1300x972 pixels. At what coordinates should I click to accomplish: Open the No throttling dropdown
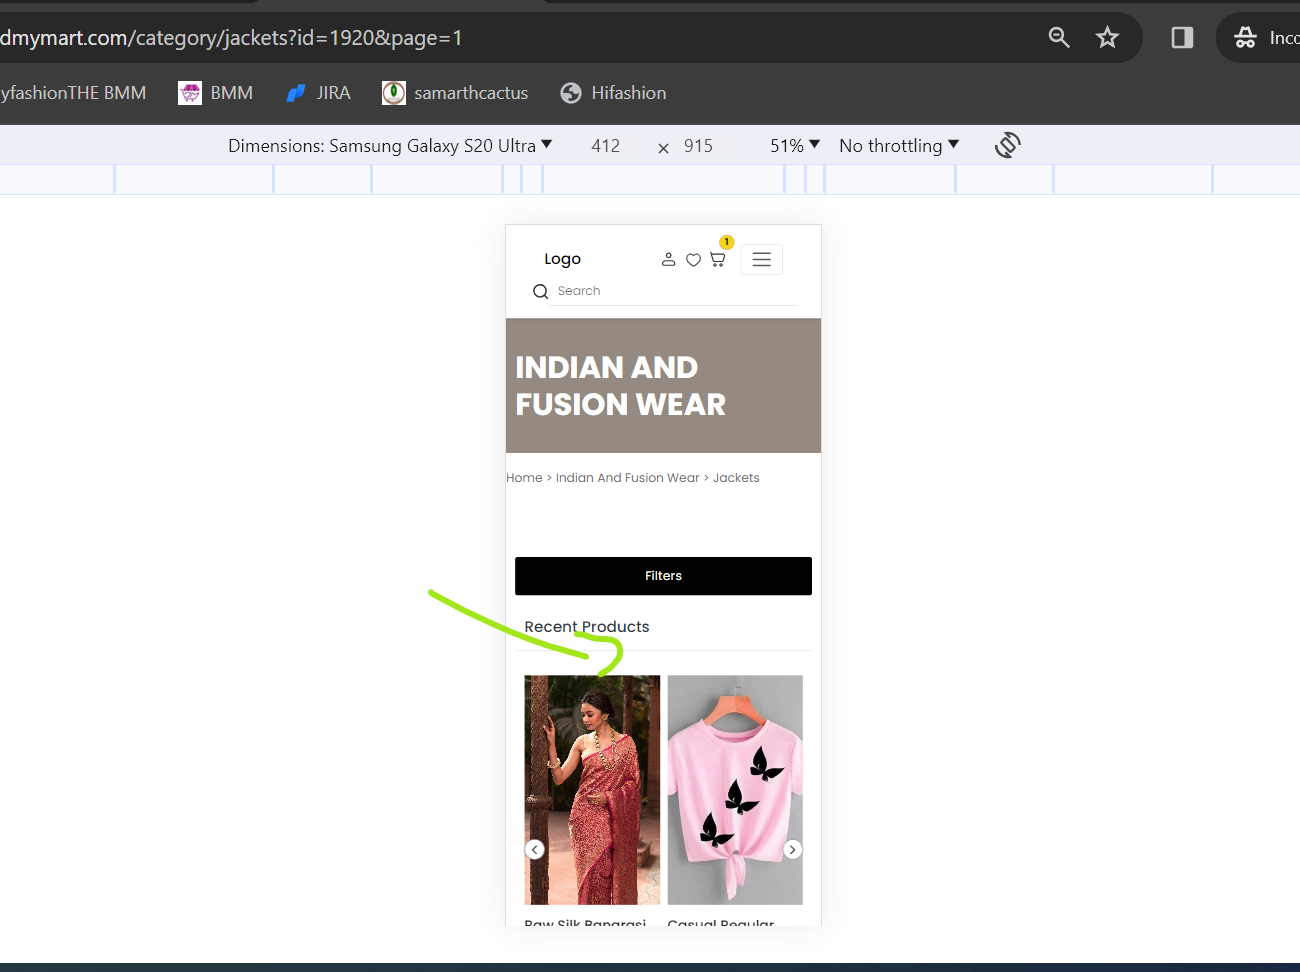coord(899,146)
